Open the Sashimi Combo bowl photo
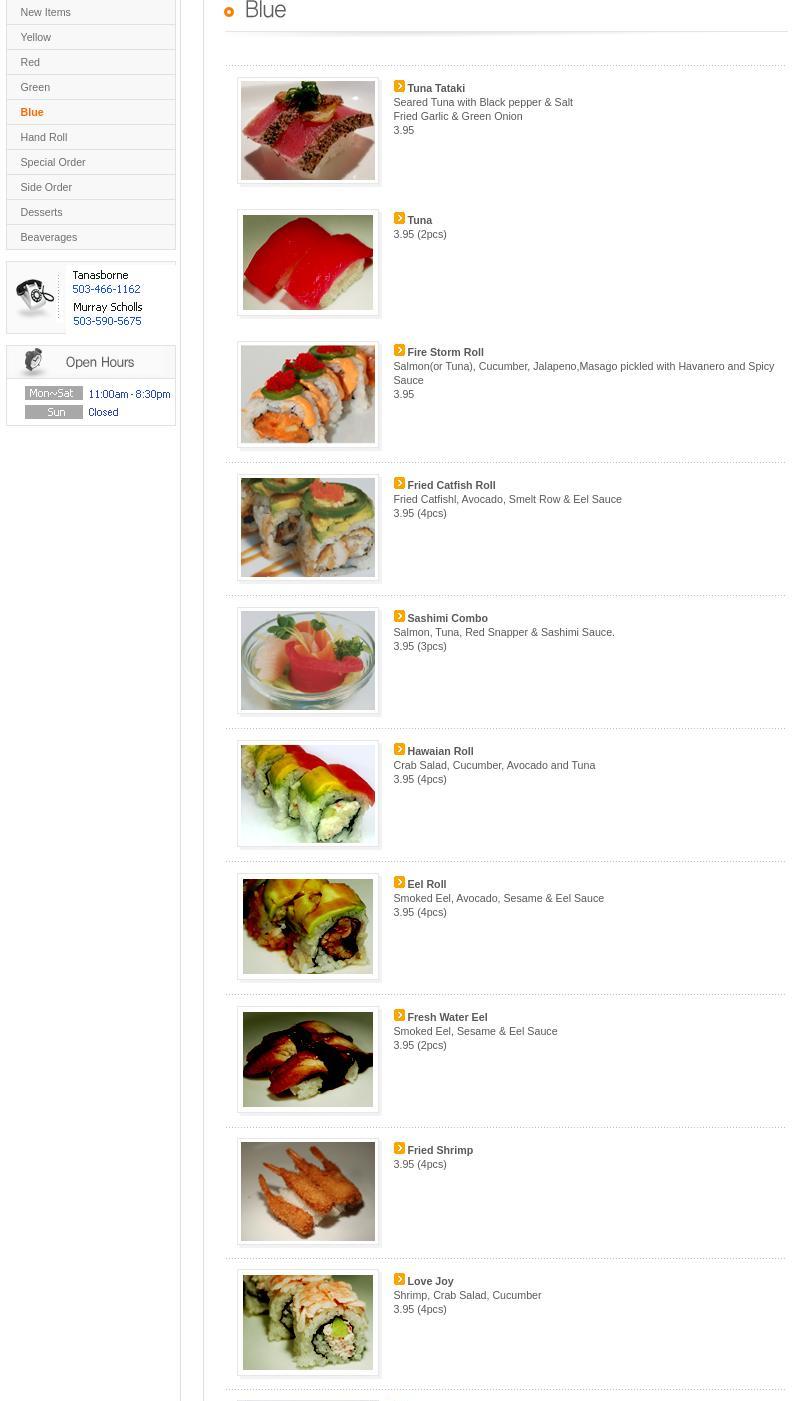 click(308, 661)
